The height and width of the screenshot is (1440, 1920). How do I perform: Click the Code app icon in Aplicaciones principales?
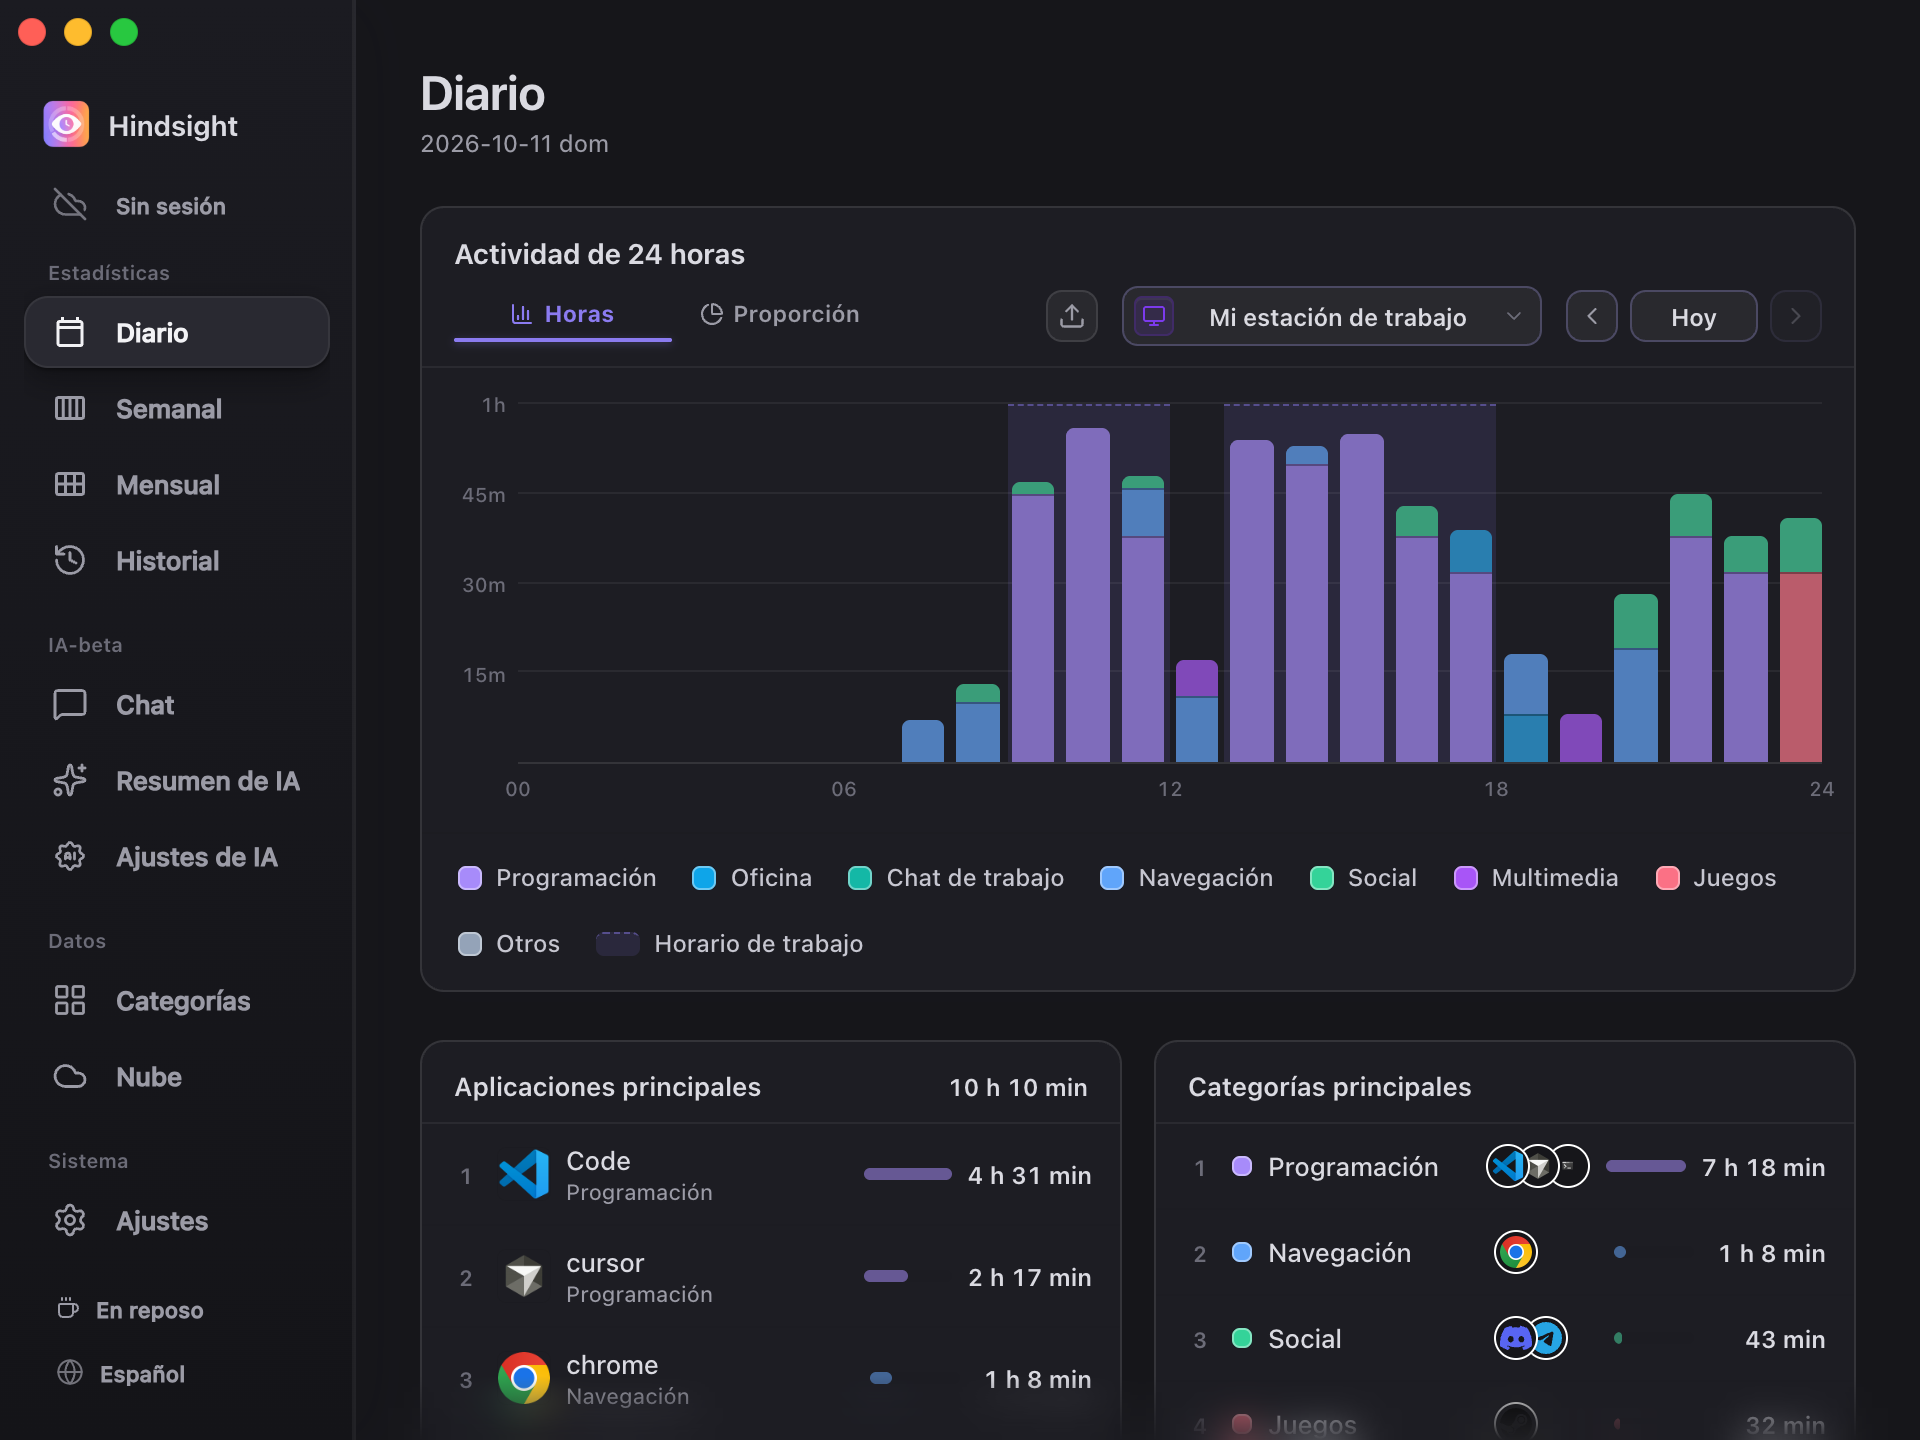click(524, 1174)
